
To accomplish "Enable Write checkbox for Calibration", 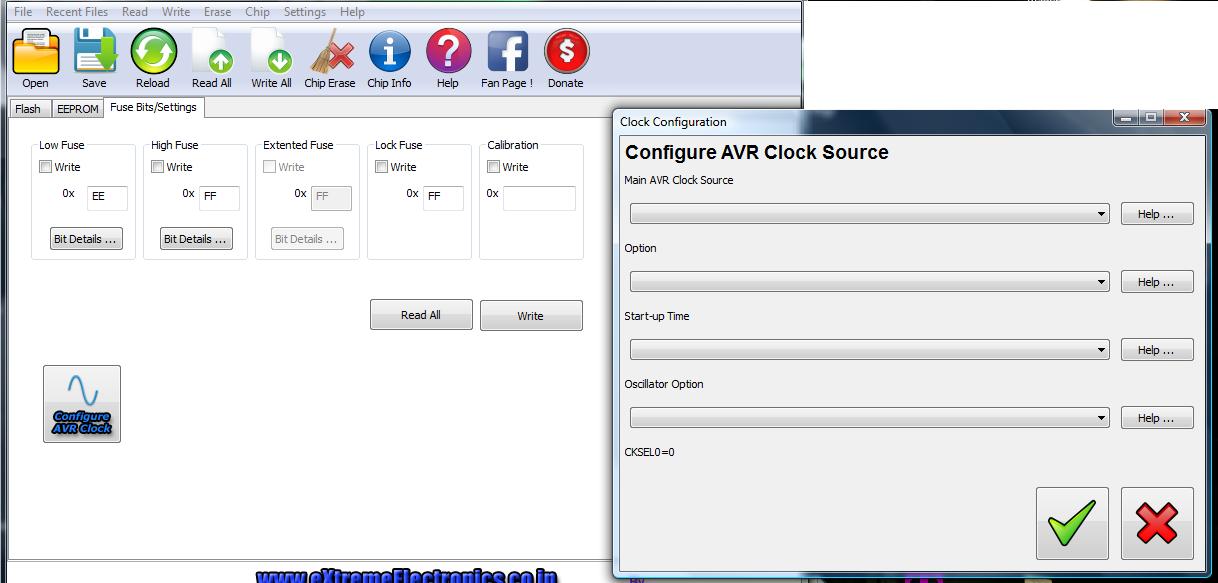I will [494, 167].
